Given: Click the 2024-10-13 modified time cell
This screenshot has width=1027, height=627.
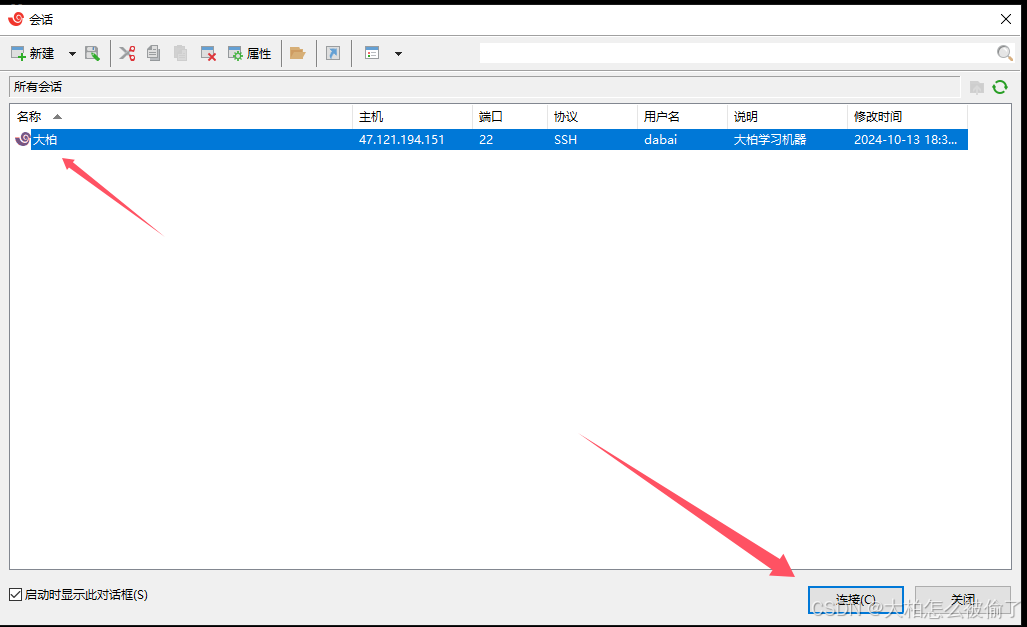Looking at the screenshot, I should pyautogui.click(x=905, y=140).
